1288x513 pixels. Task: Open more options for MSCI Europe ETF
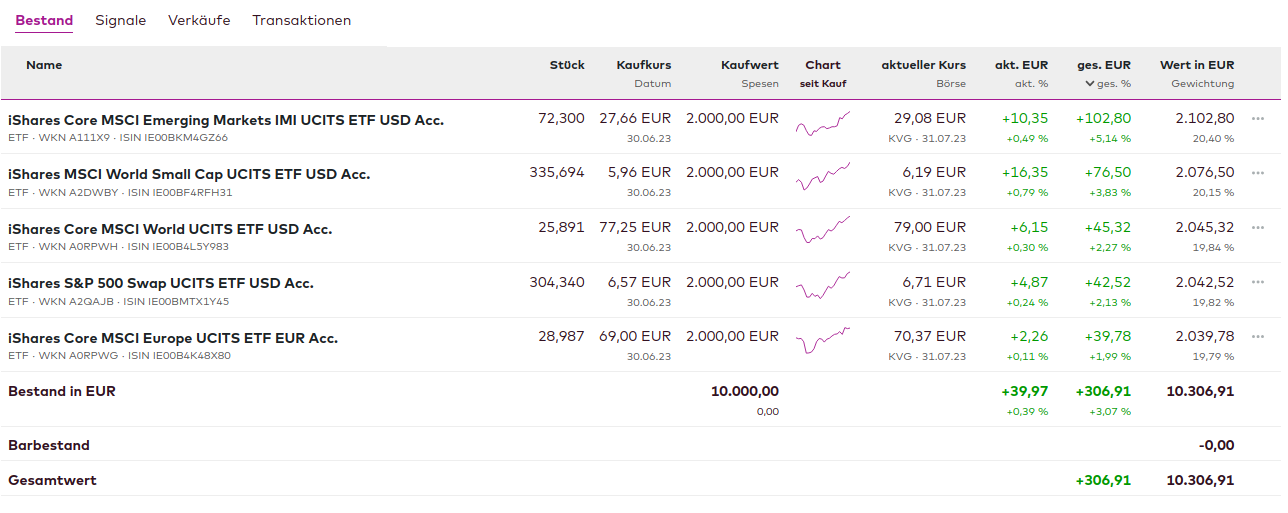[1257, 336]
